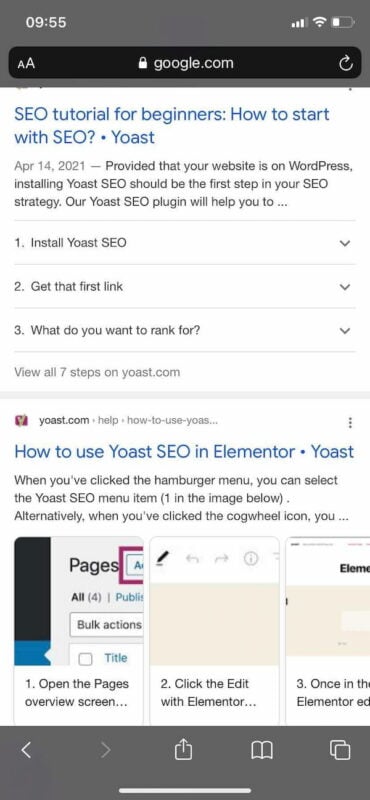
Task: Open the 'Once in the Elementor' step card
Action: tap(328, 631)
